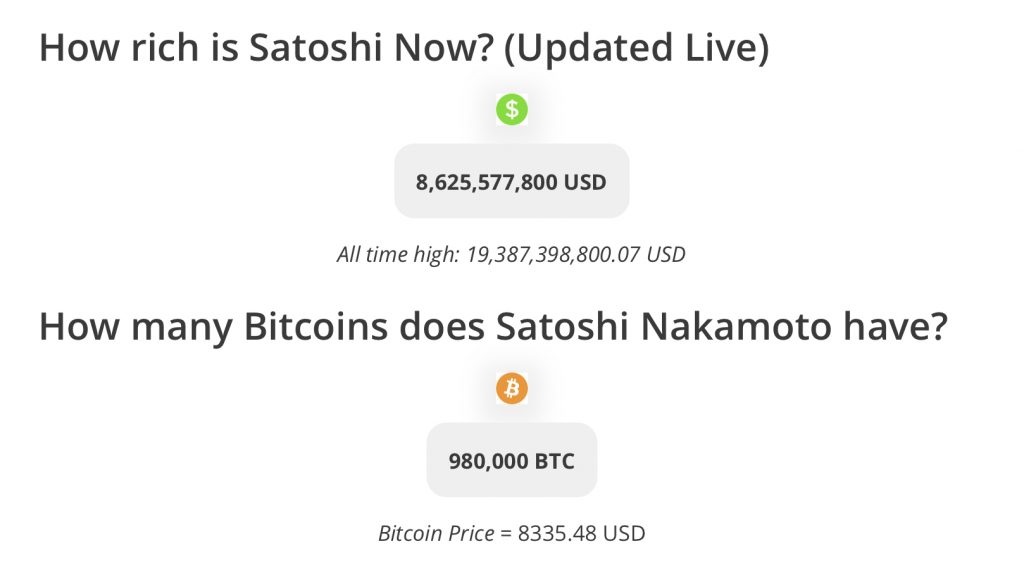Click the word "Now?" in first heading
Screen dimensions: 1024x575
[443, 48]
